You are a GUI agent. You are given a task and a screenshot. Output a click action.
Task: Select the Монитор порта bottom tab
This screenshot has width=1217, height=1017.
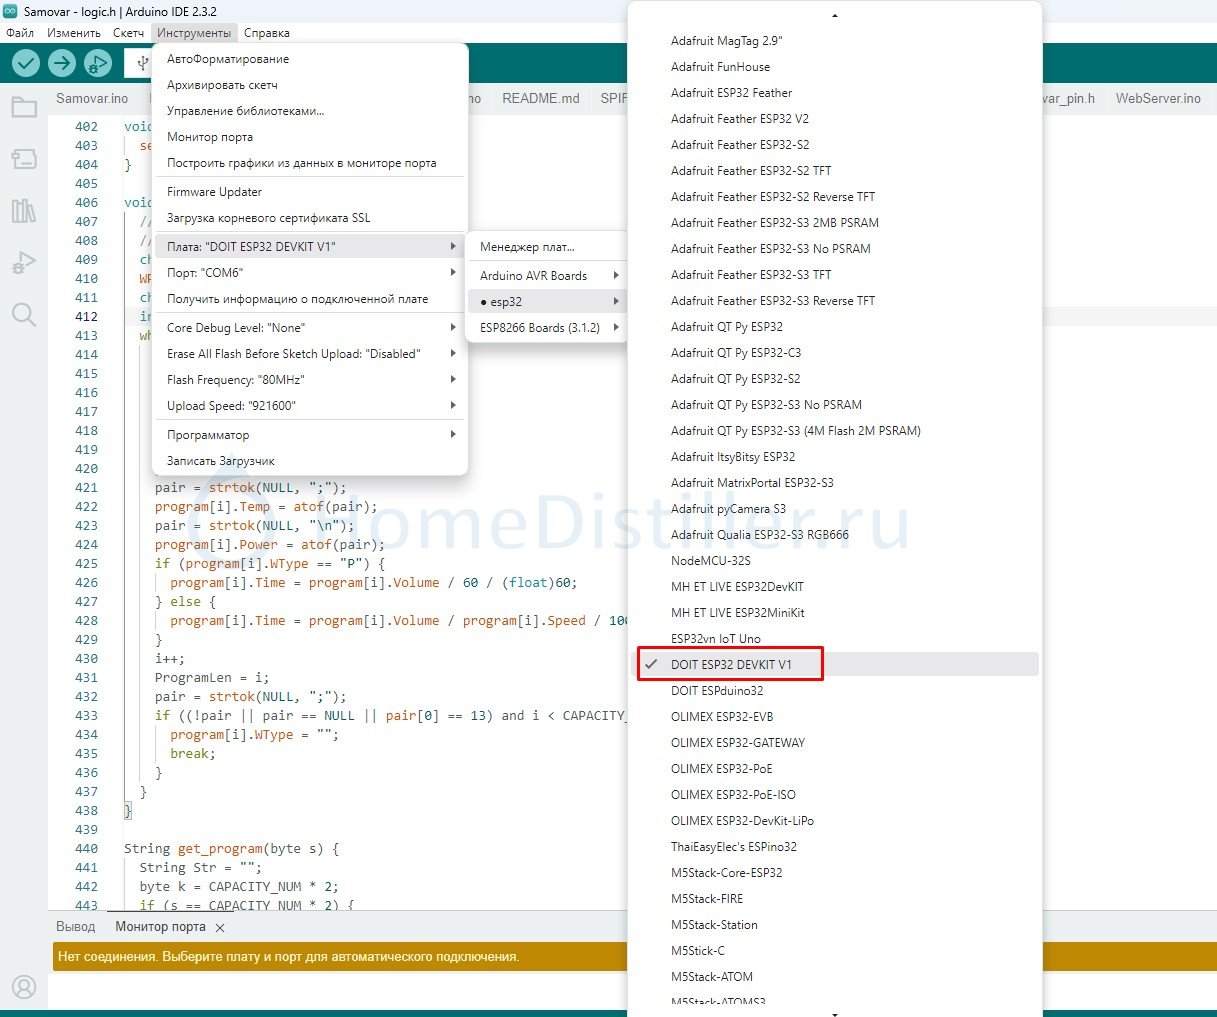pyautogui.click(x=160, y=927)
